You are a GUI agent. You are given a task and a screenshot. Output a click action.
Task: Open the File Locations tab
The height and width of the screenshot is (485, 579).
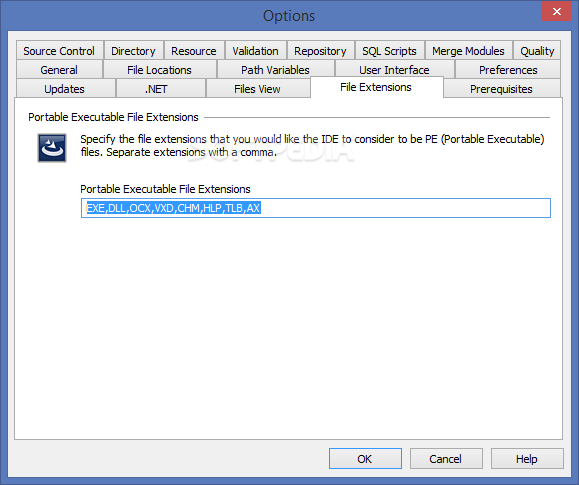click(160, 70)
